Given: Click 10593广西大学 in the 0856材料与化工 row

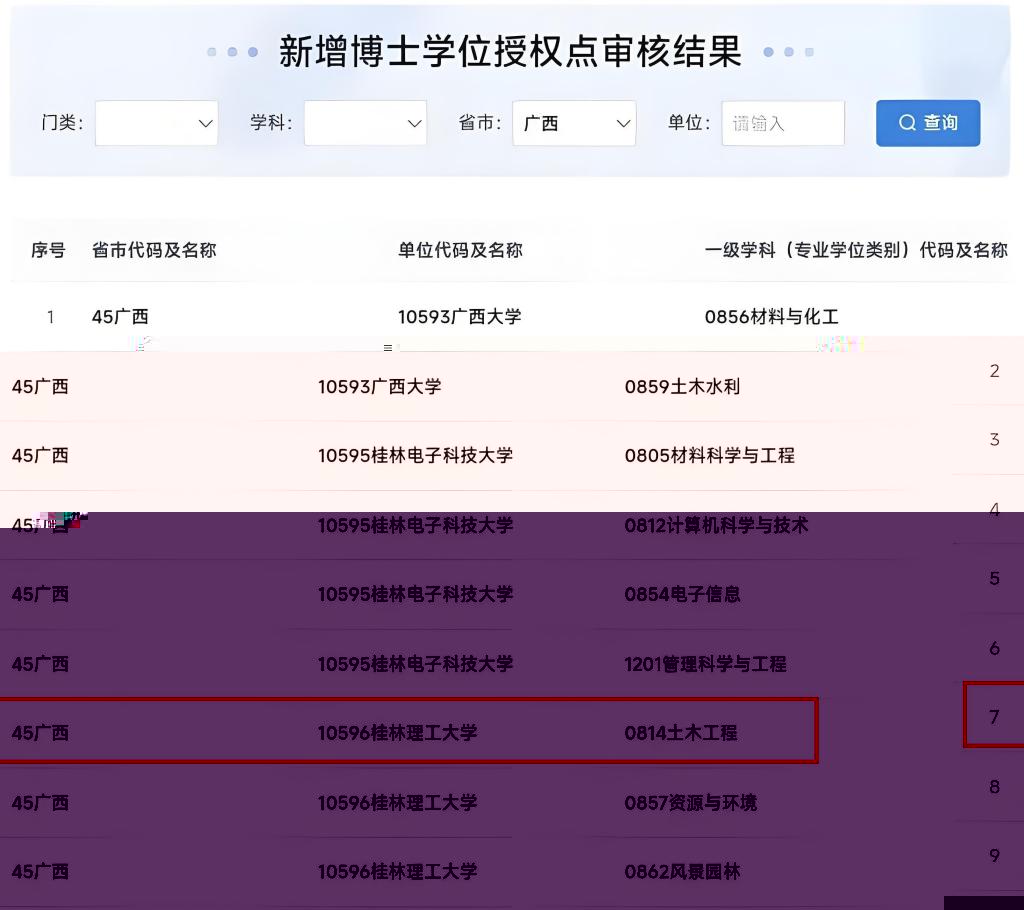Looking at the screenshot, I should (460, 317).
